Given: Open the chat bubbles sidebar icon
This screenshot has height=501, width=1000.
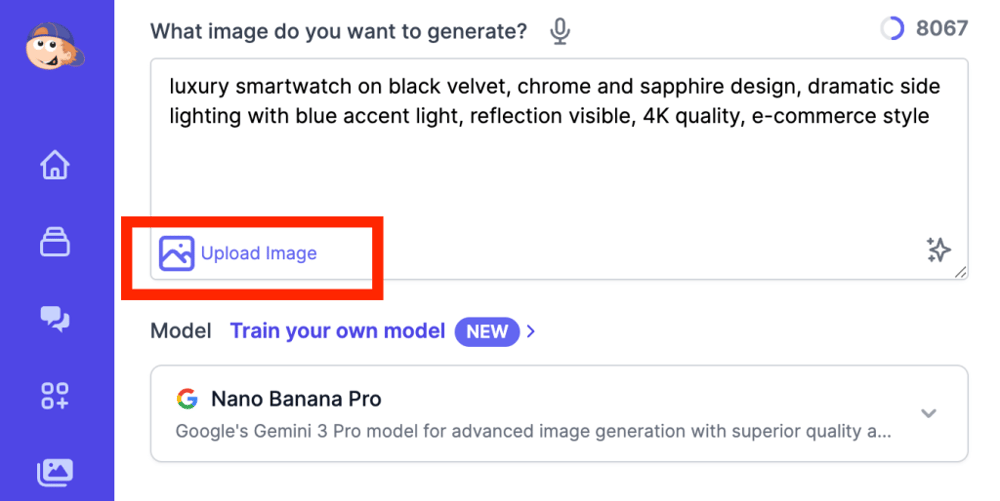Looking at the screenshot, I should coord(55,319).
